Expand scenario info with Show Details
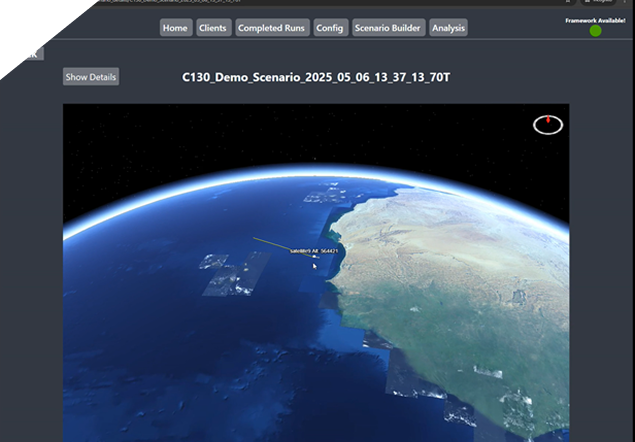This screenshot has width=635, height=442. pyautogui.click(x=91, y=77)
